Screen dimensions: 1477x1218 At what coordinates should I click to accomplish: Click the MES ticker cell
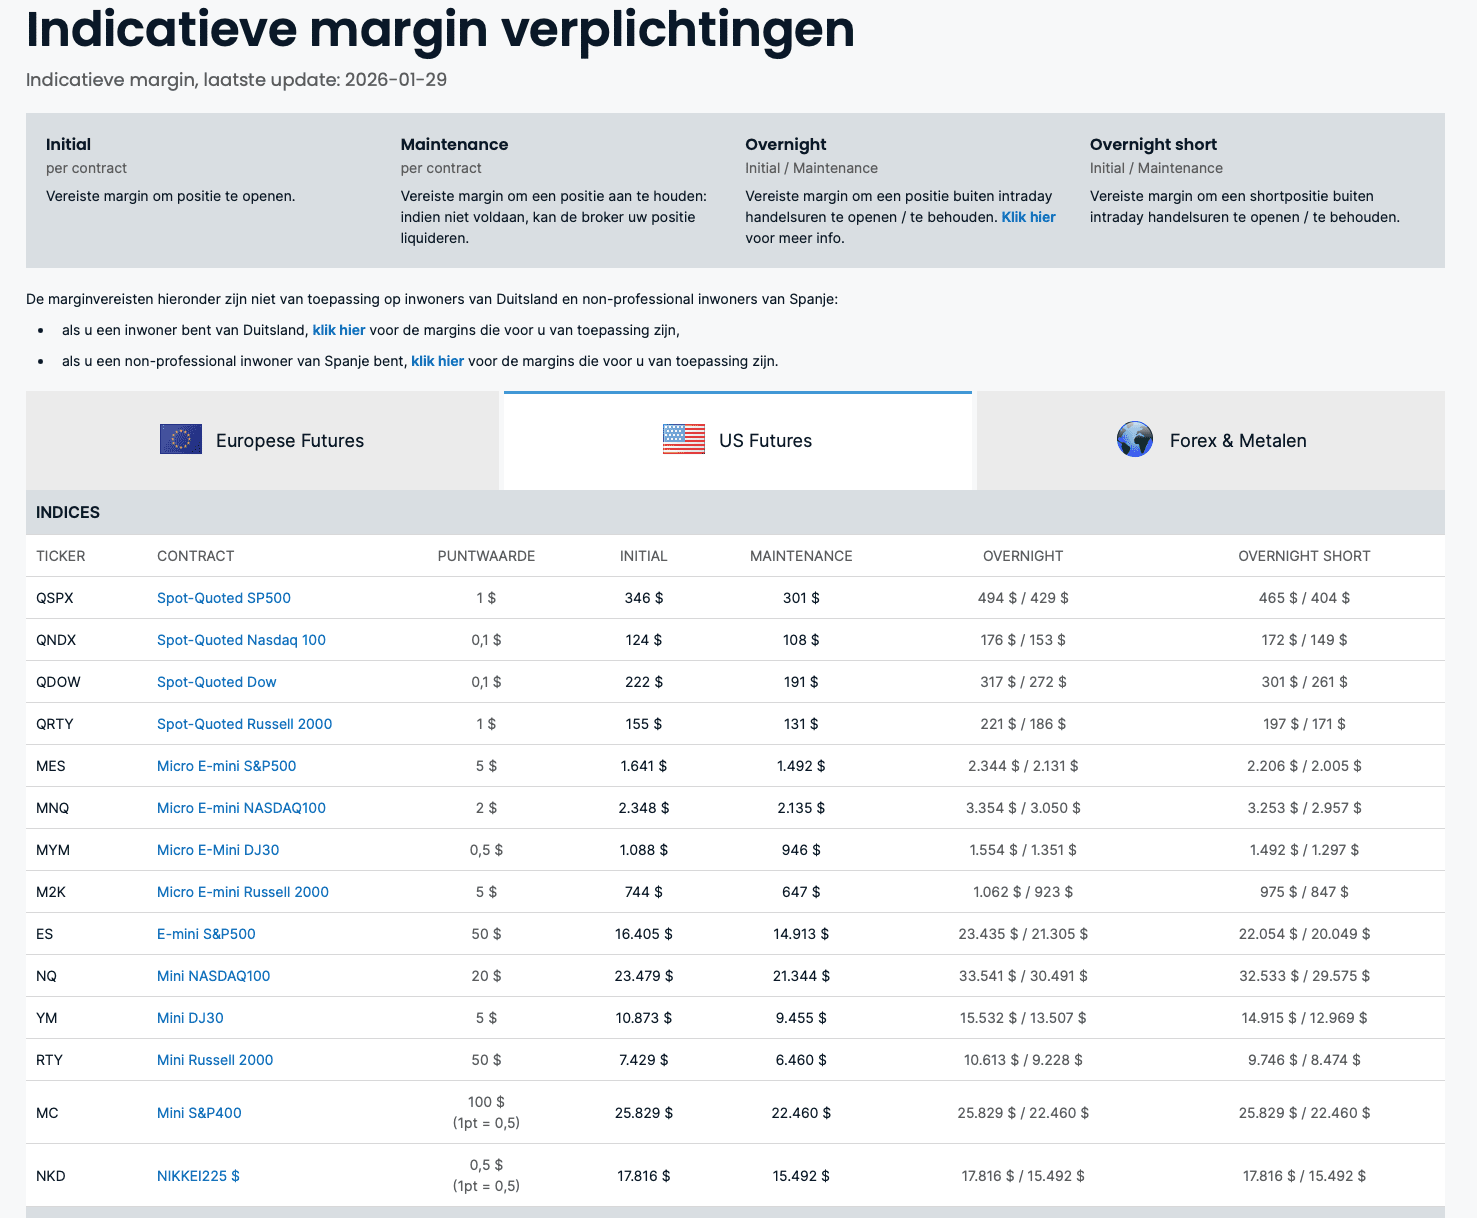coord(51,766)
